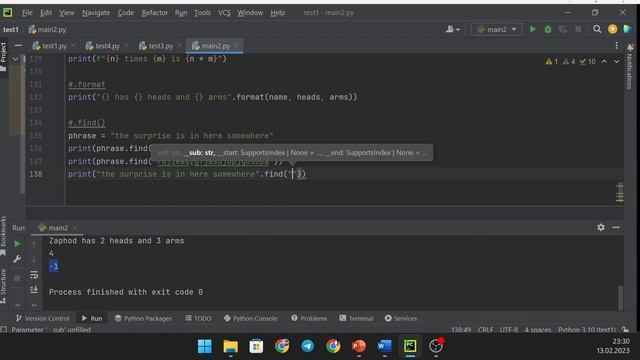This screenshot has width=640, height=360.
Task: Open the View menu
Action: [x=67, y=13]
